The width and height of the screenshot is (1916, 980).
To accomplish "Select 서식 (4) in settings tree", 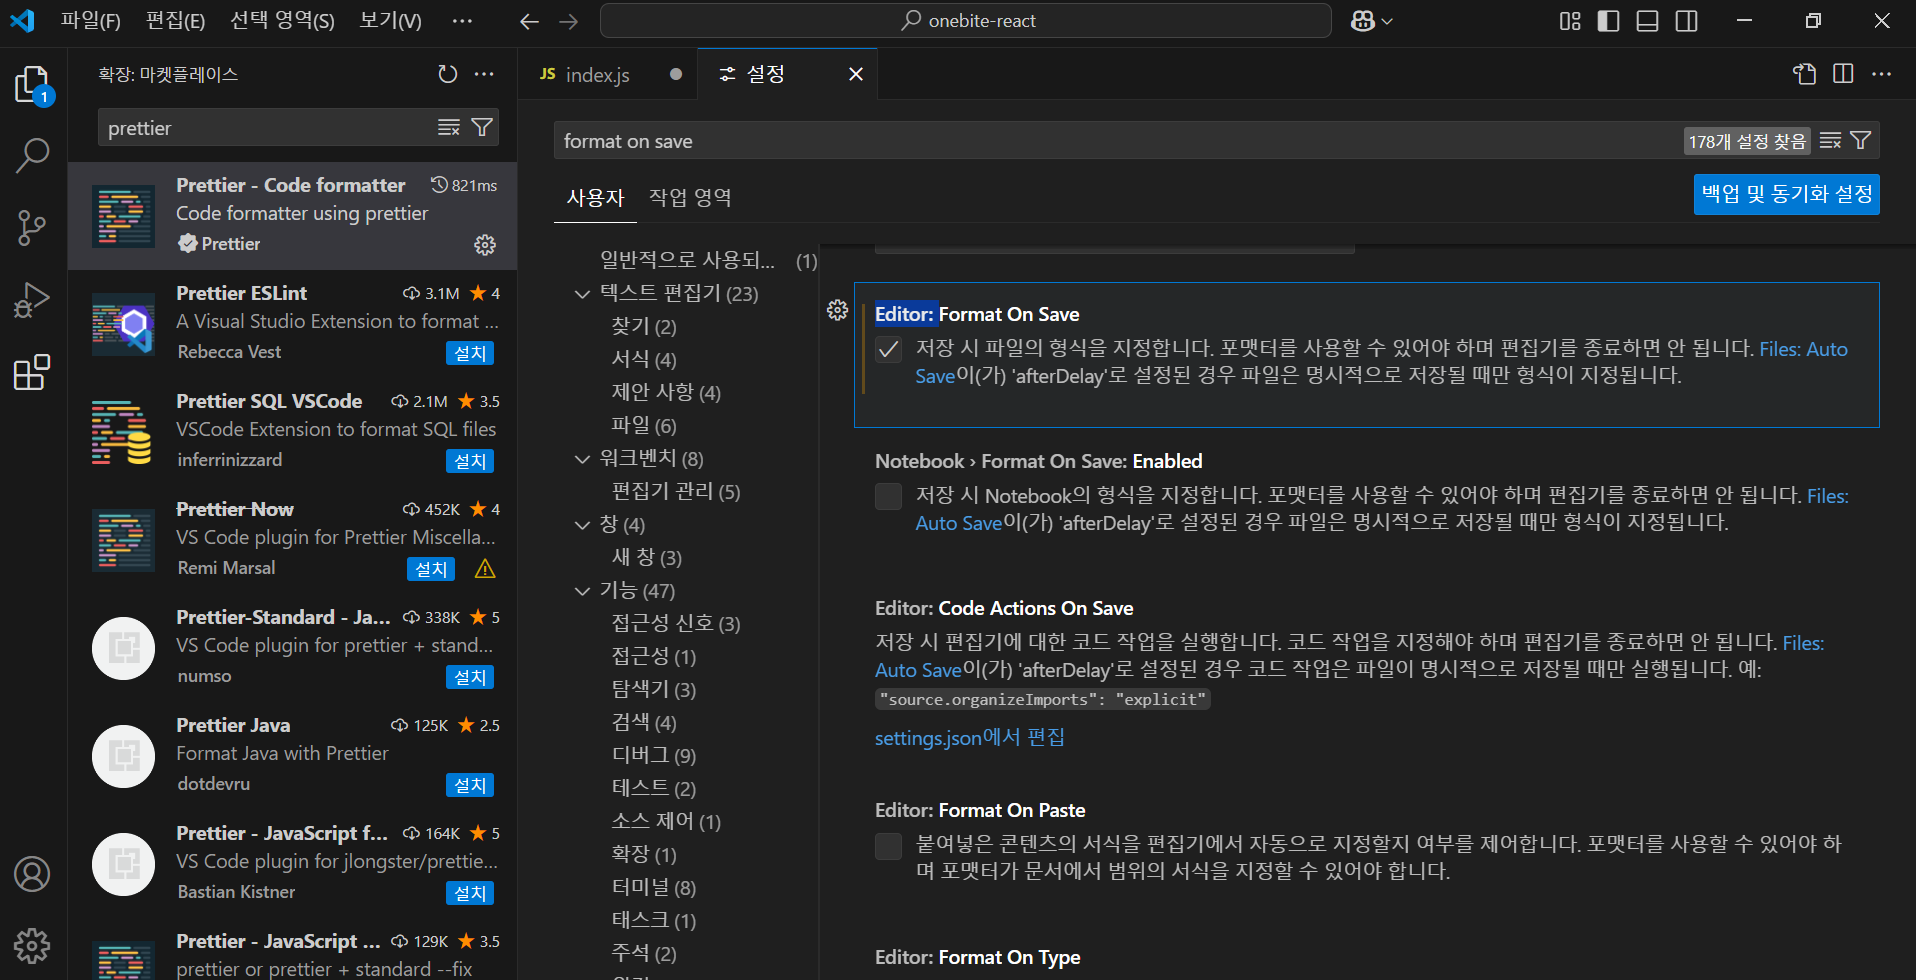I will tap(644, 360).
